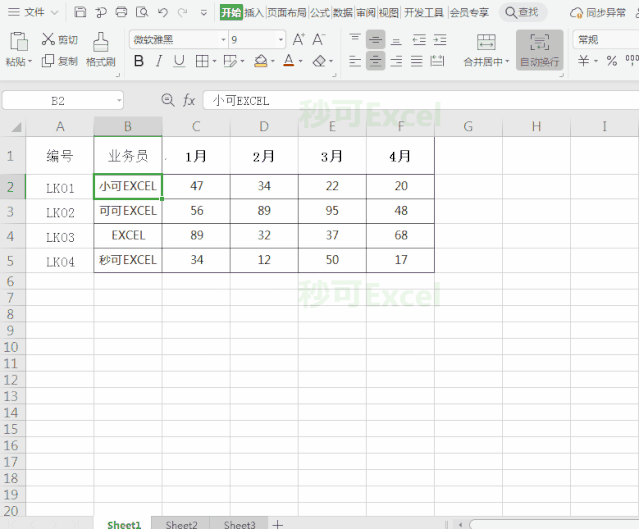The image size is (639, 529).
Task: Add a new sheet with plus button
Action: (x=278, y=524)
